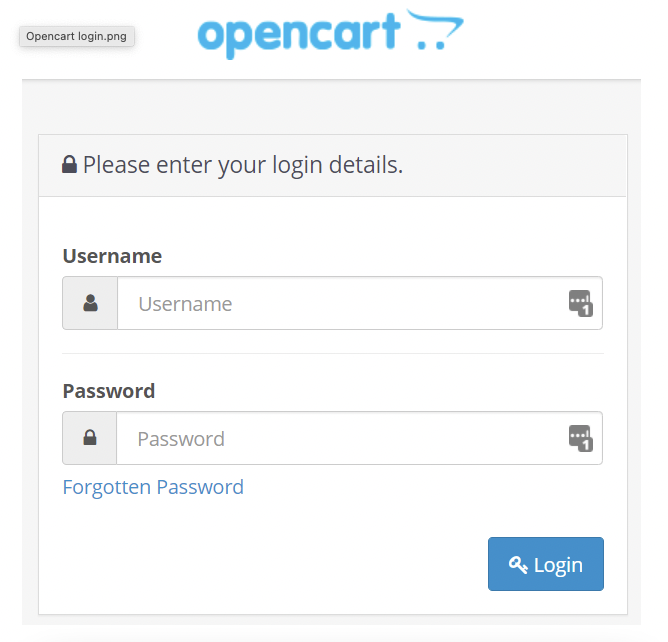Click the key icon on Login button
Image resolution: width=668 pixels, height=642 pixels.
518,565
